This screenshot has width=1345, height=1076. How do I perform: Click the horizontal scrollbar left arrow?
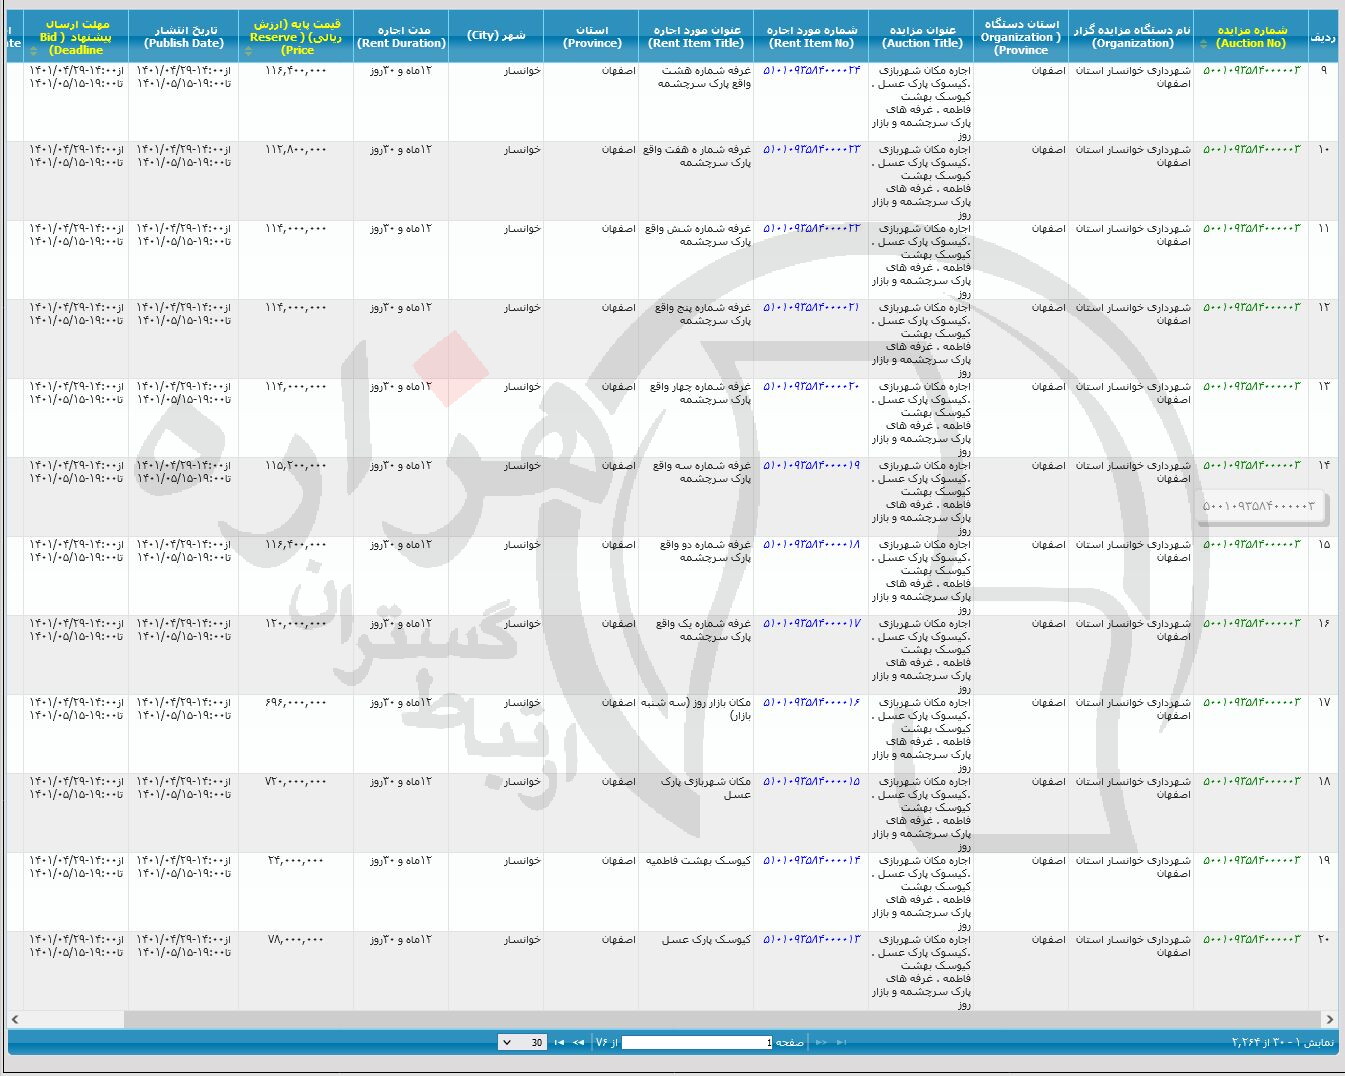[15, 1019]
